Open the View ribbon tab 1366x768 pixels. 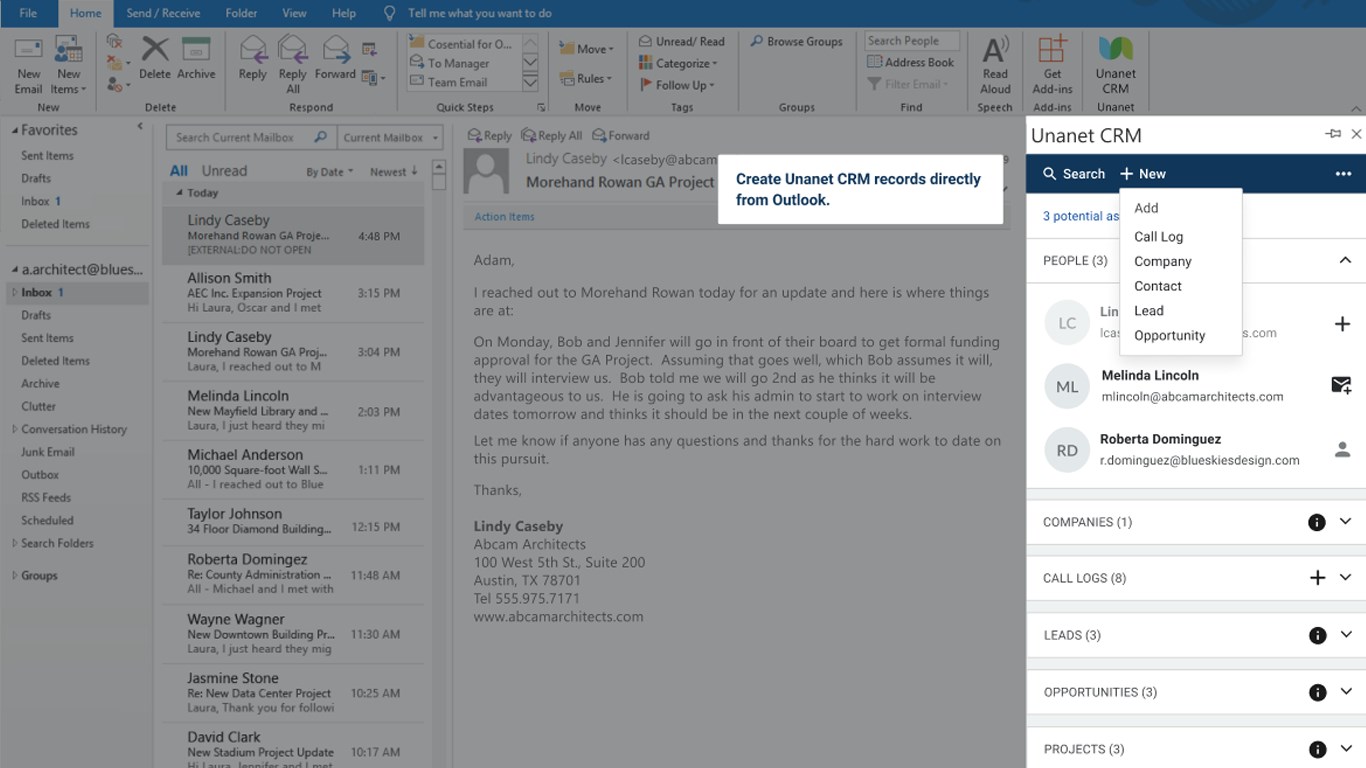pyautogui.click(x=294, y=13)
